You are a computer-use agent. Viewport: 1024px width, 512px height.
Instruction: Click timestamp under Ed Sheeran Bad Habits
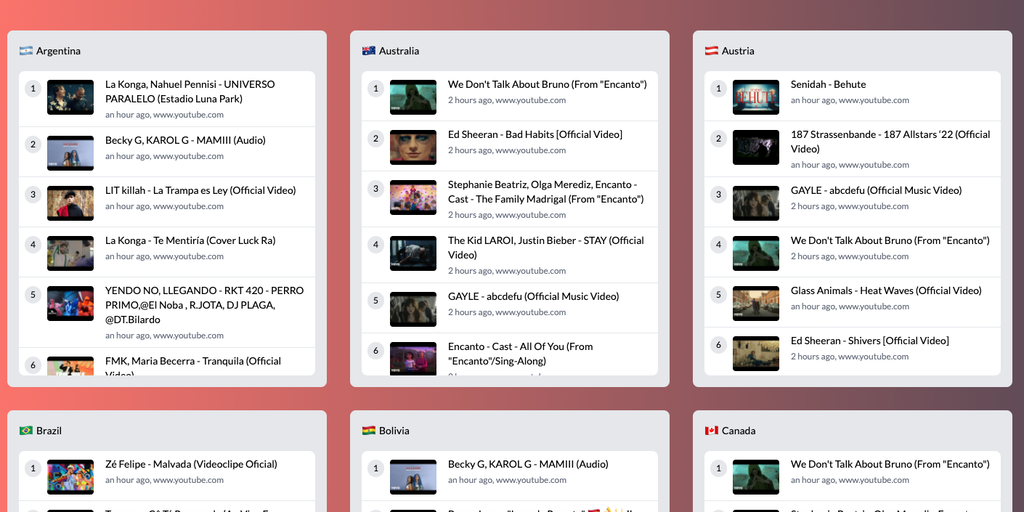tap(507, 150)
